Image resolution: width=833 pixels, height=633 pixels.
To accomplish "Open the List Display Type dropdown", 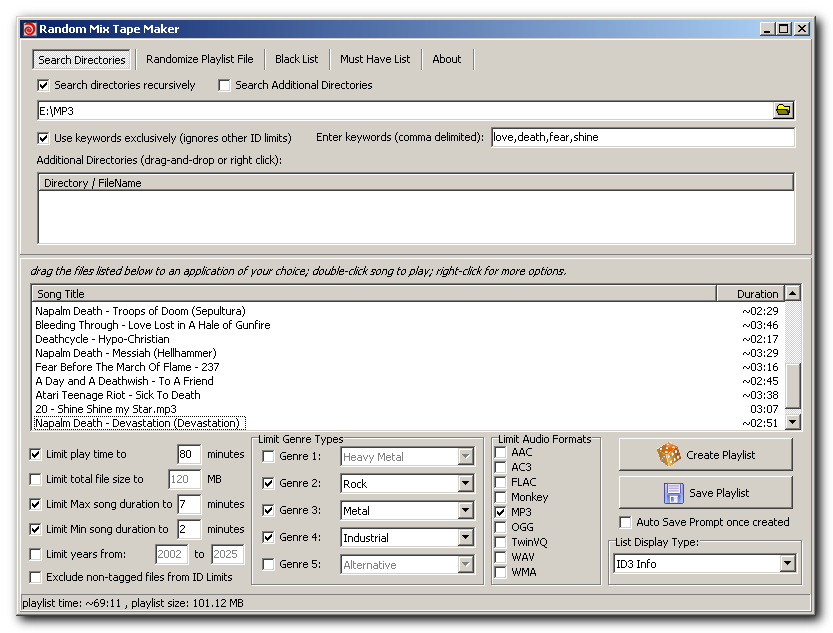I will (787, 564).
